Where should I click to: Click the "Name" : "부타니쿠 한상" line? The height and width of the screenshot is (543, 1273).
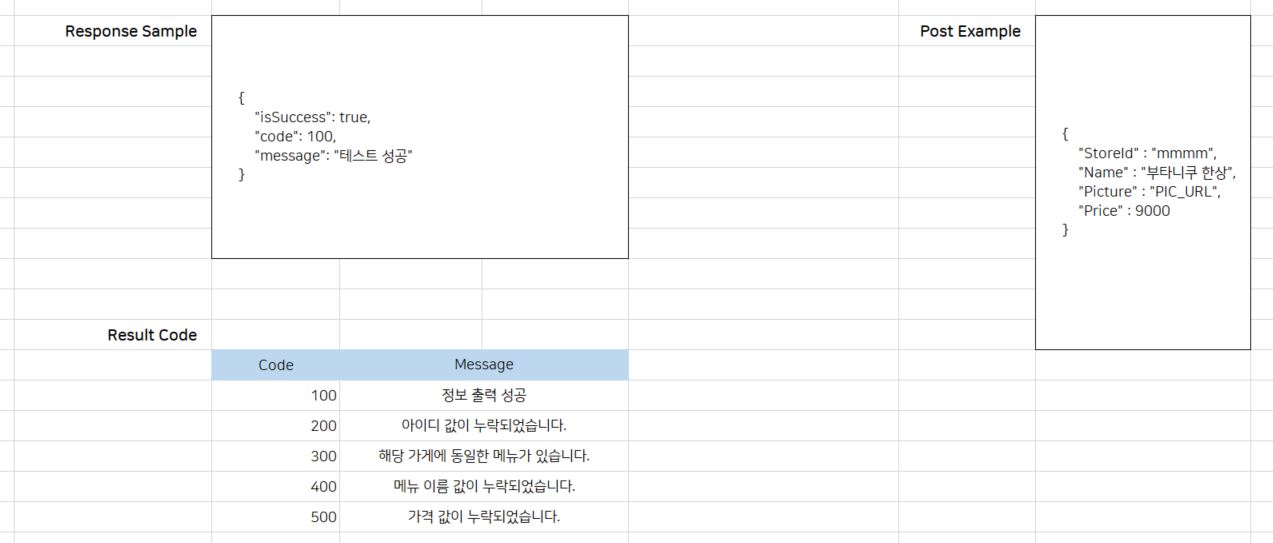(1157, 172)
